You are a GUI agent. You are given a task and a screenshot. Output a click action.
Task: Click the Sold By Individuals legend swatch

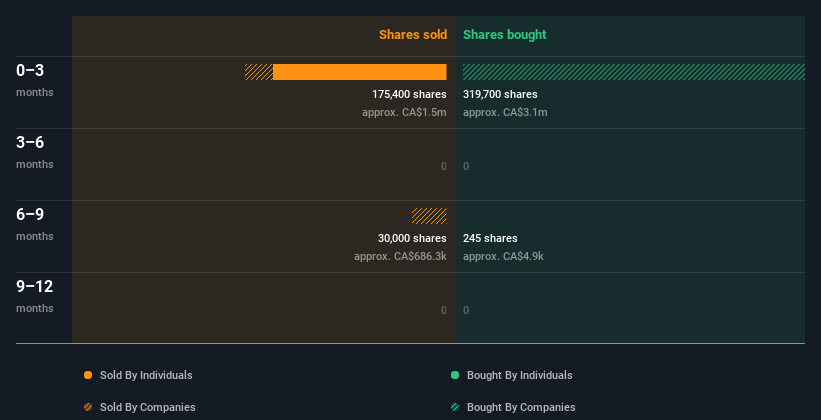pyautogui.click(x=88, y=375)
